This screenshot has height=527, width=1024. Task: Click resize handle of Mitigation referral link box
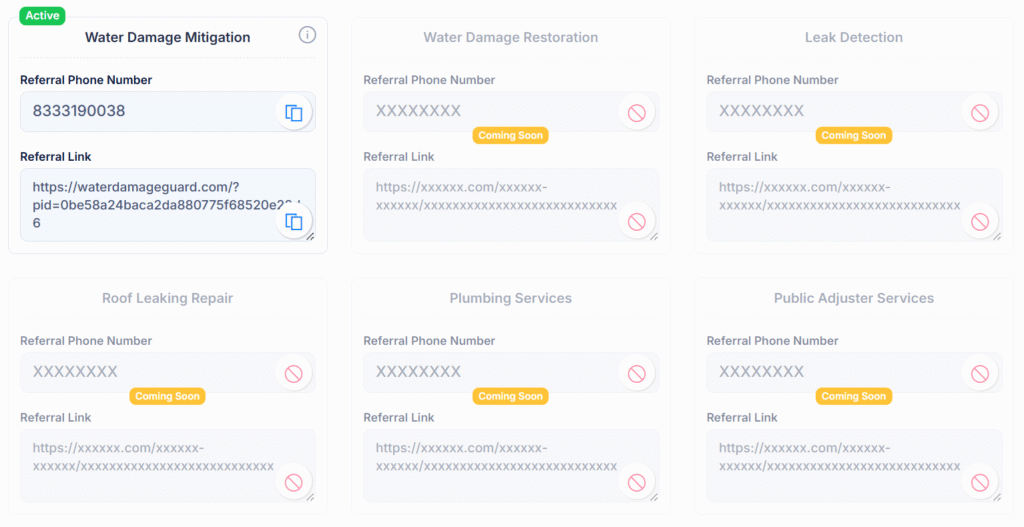[311, 236]
